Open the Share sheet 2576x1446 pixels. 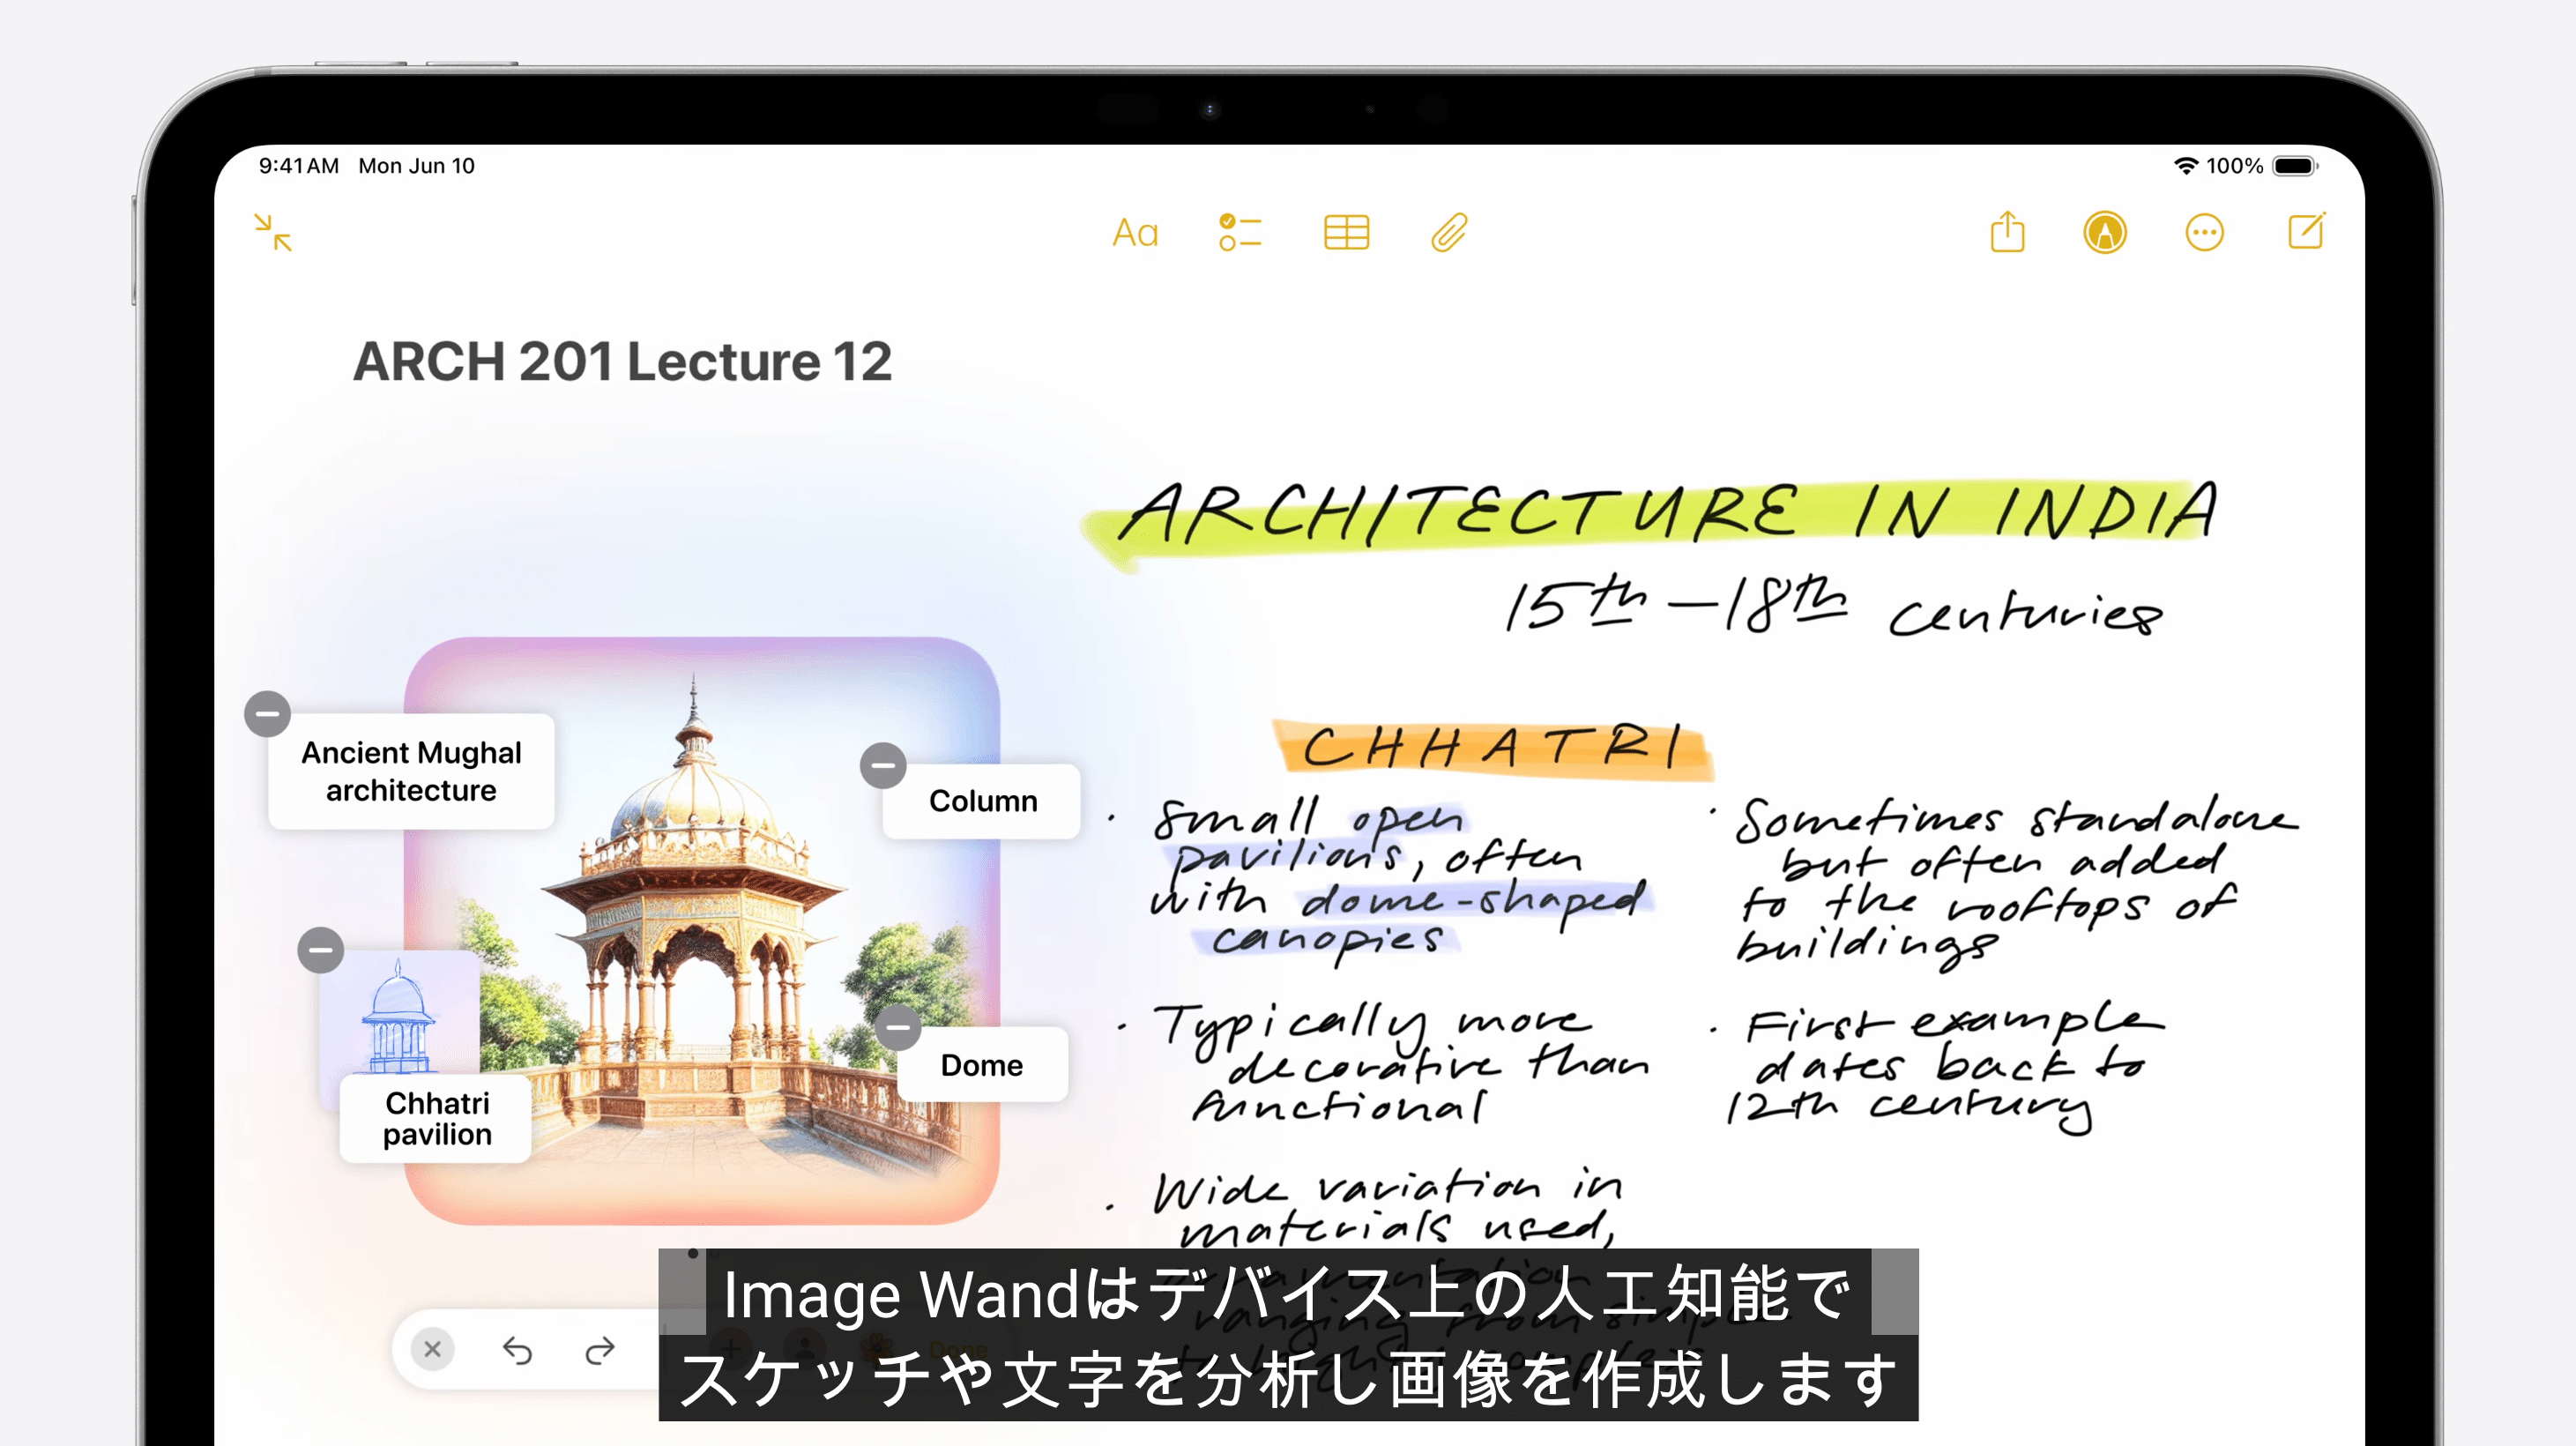(2007, 233)
